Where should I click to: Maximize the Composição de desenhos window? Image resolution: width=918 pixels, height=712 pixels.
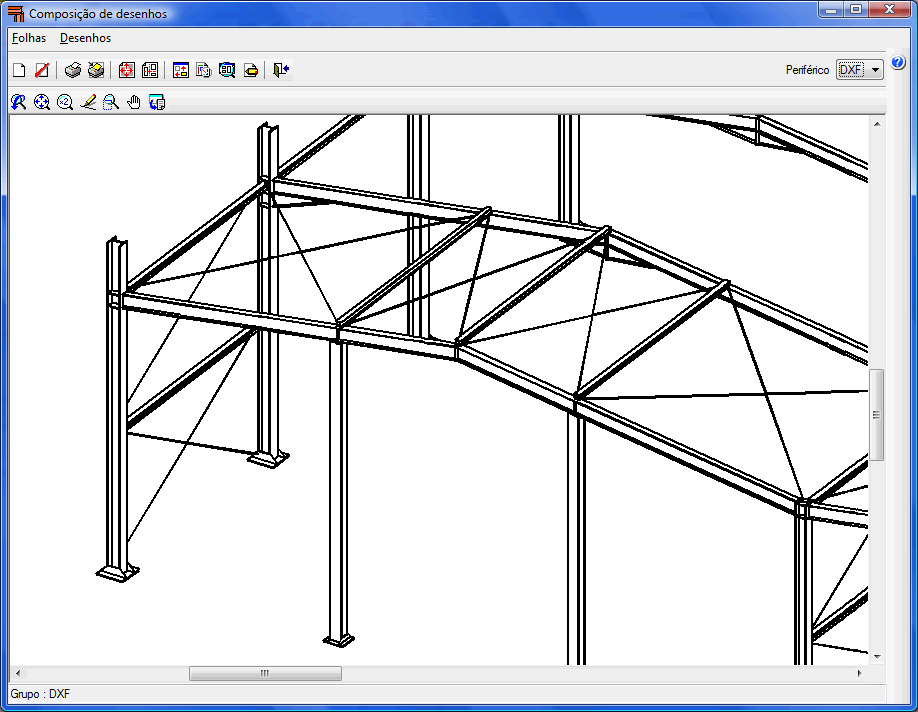(x=856, y=9)
